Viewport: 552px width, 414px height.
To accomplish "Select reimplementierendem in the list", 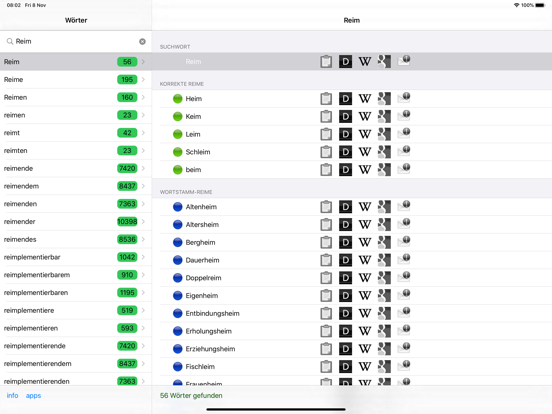I will [76, 364].
